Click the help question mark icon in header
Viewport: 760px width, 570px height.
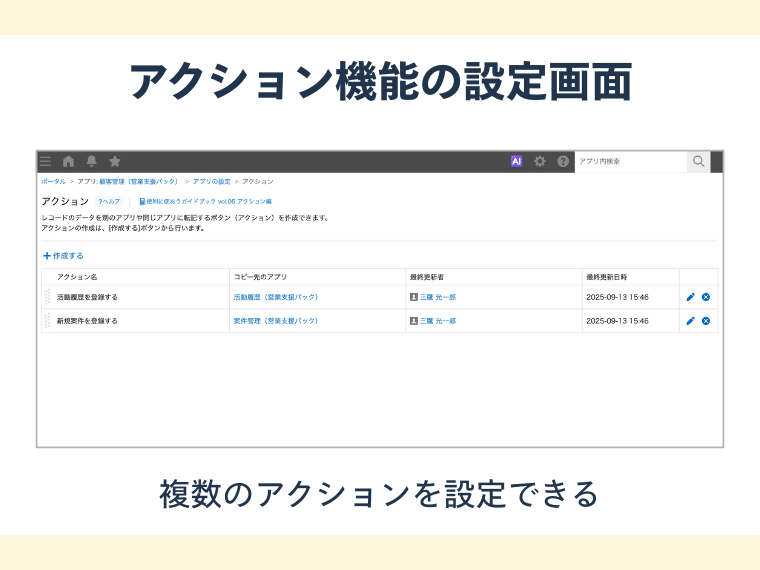pos(563,161)
